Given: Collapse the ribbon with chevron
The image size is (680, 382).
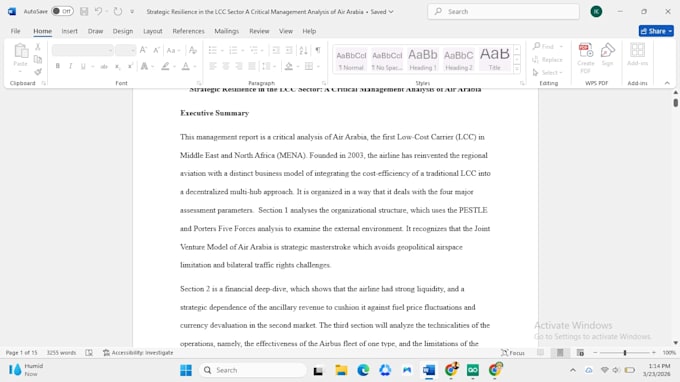Looking at the screenshot, I should point(667,83).
